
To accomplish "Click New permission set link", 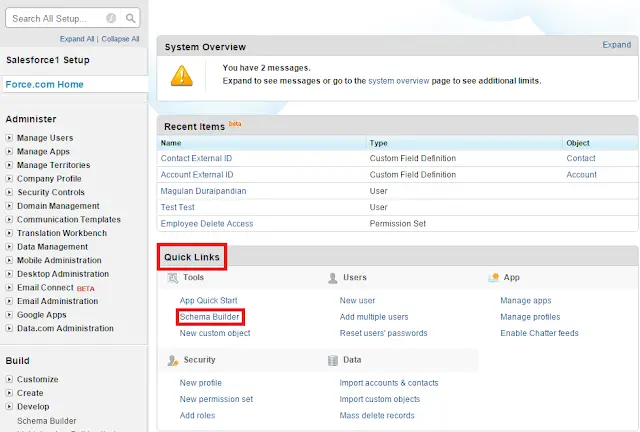I will [x=216, y=399].
